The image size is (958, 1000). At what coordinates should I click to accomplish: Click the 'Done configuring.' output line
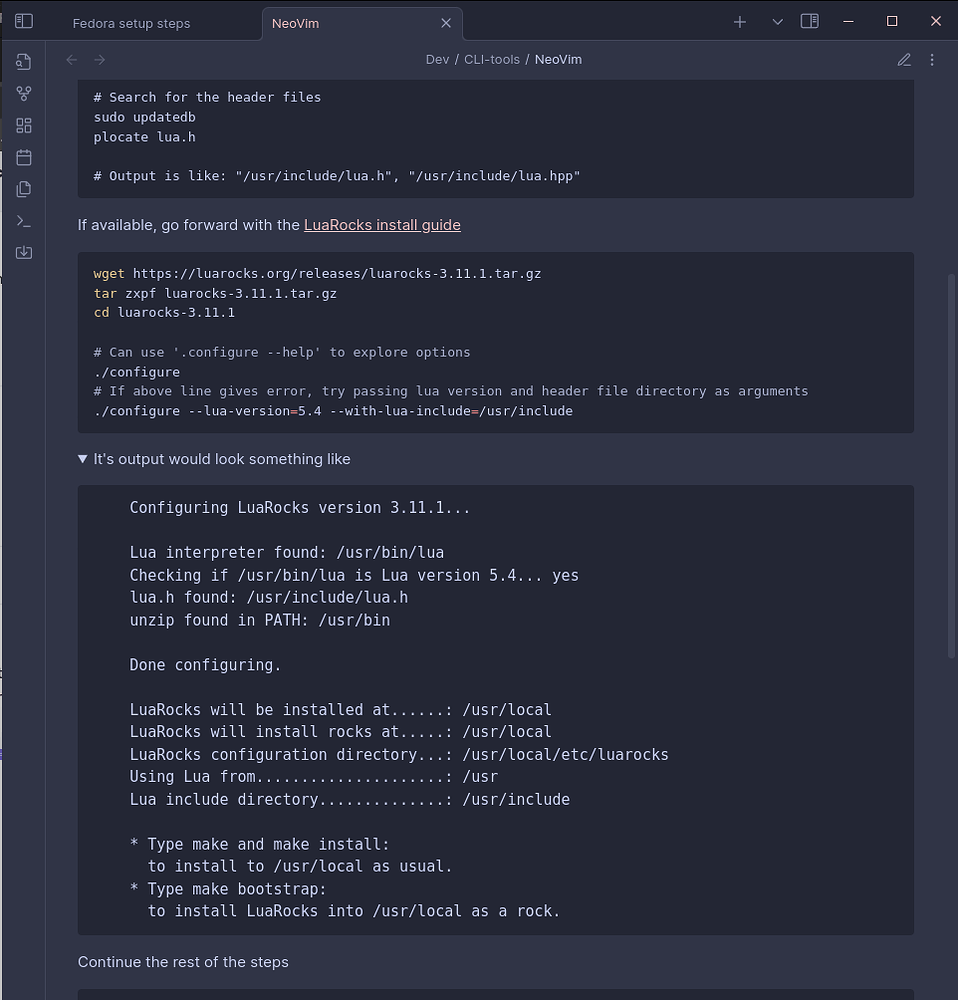click(x=205, y=665)
